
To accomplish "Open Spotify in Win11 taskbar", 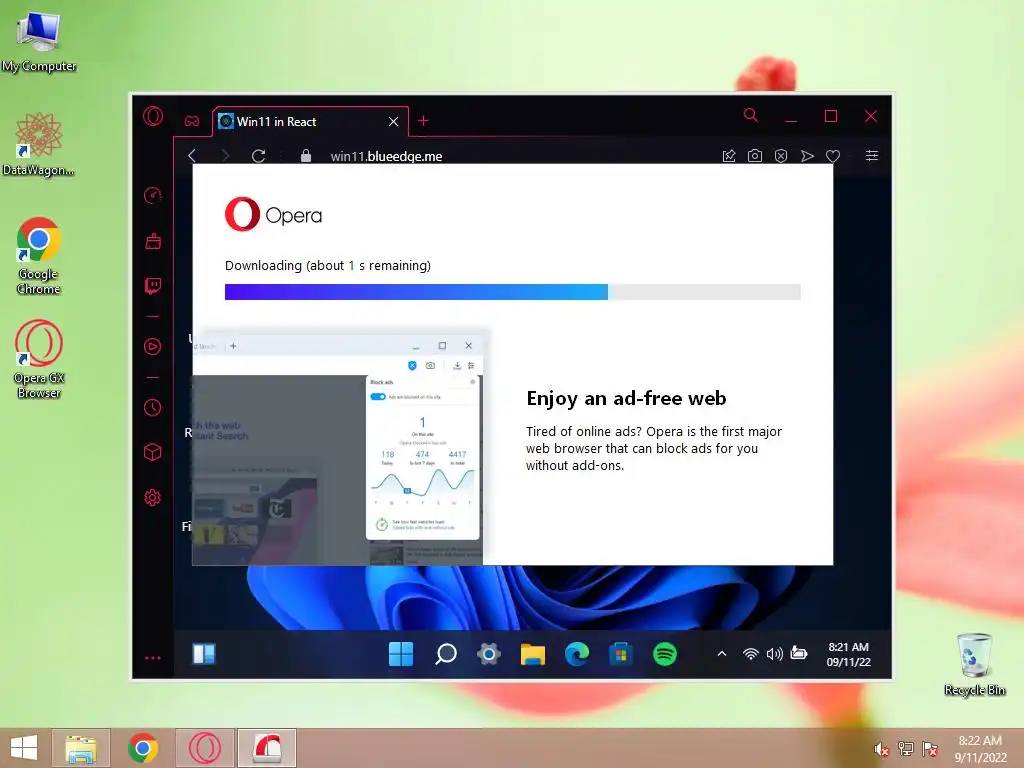I will click(x=665, y=654).
